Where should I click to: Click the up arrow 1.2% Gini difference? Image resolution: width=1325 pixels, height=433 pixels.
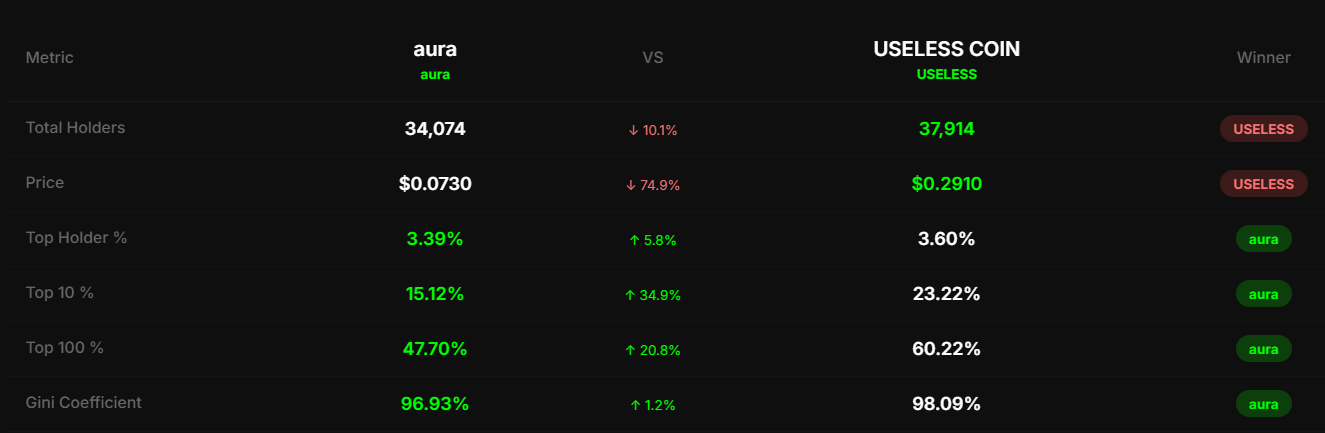click(x=652, y=405)
